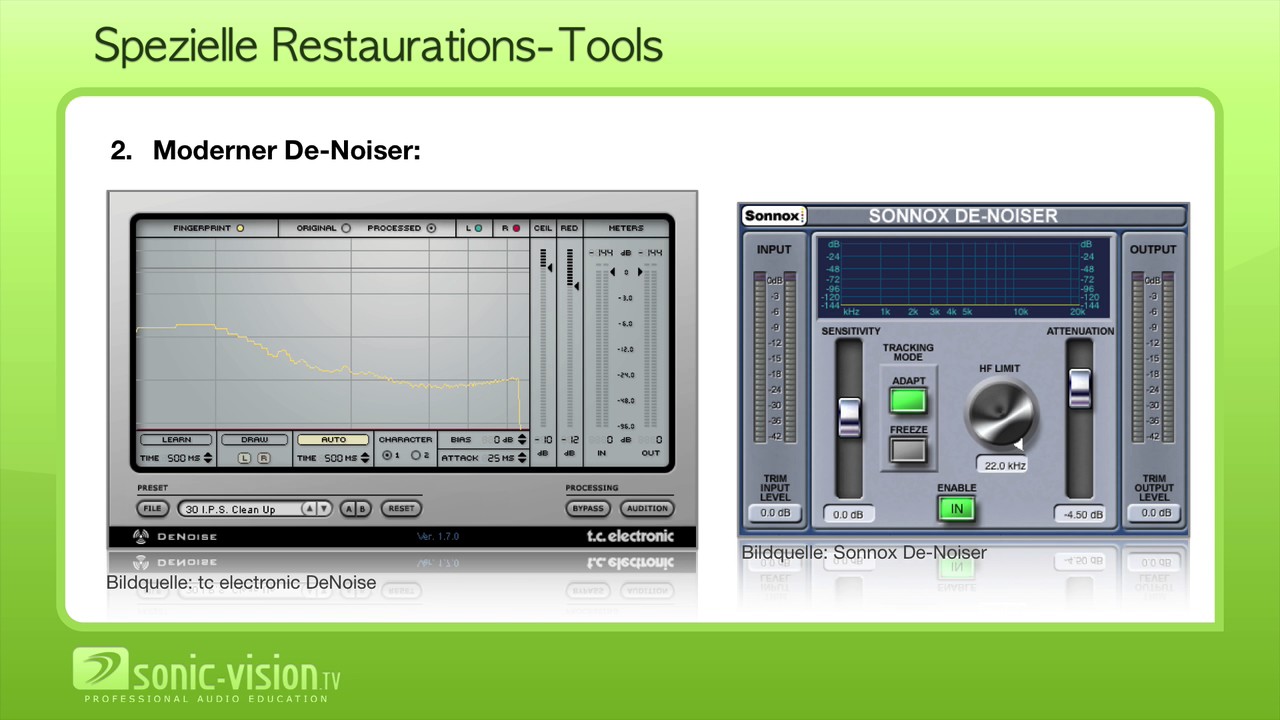Switch to preset slot B
The width and height of the screenshot is (1280, 720).
[362, 509]
